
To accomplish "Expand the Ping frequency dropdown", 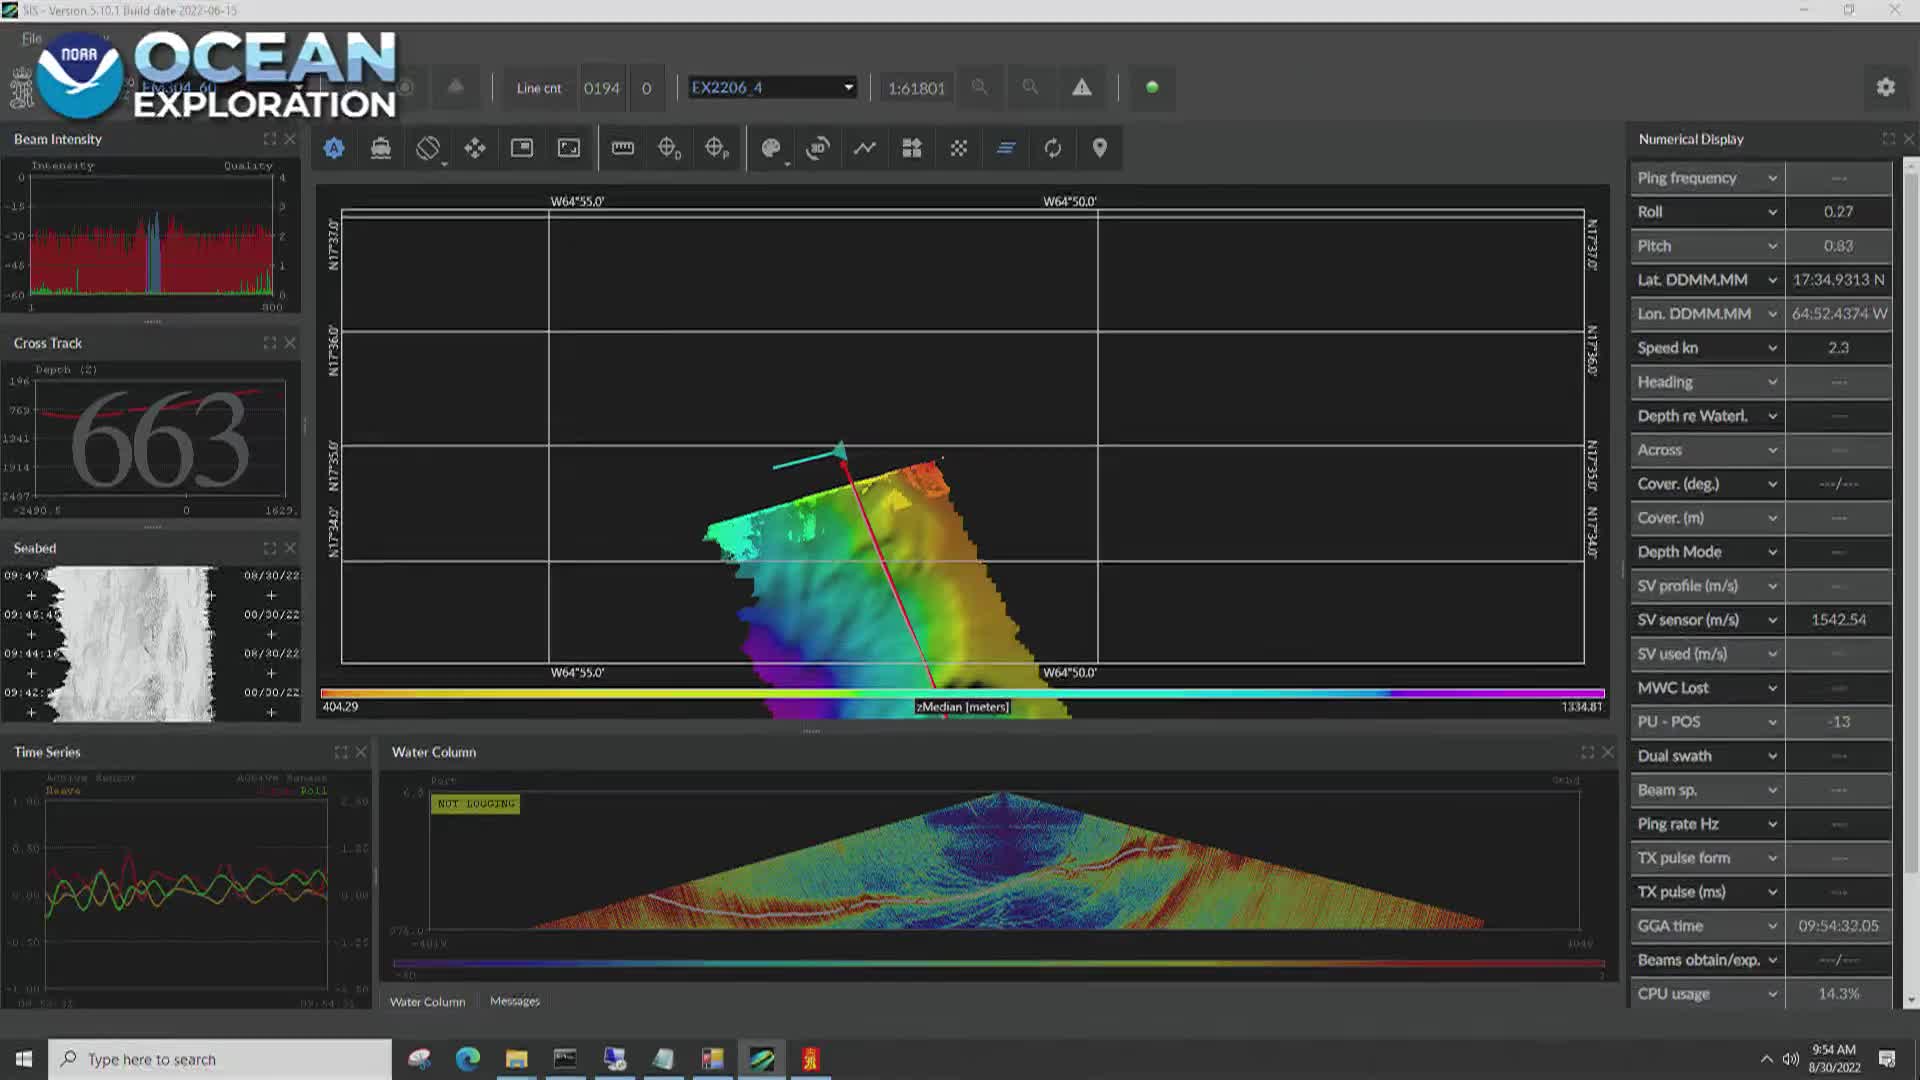I will coord(1772,178).
